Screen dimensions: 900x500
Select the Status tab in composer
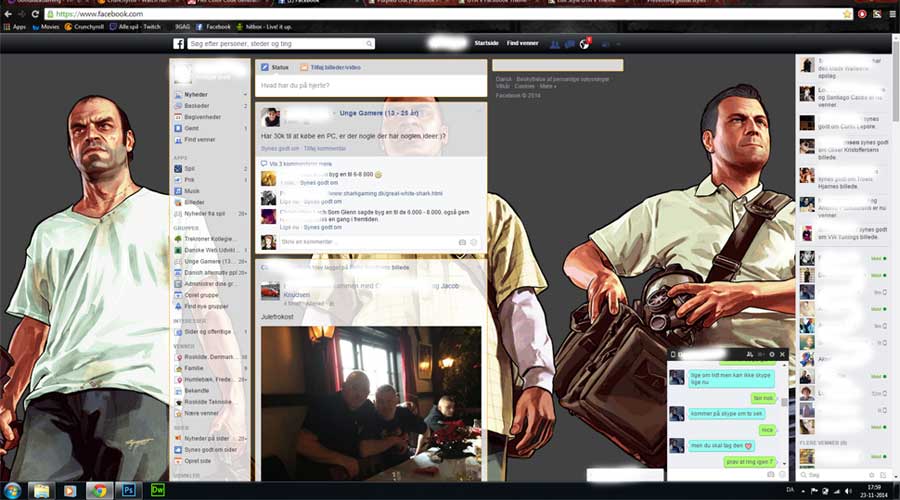275,67
